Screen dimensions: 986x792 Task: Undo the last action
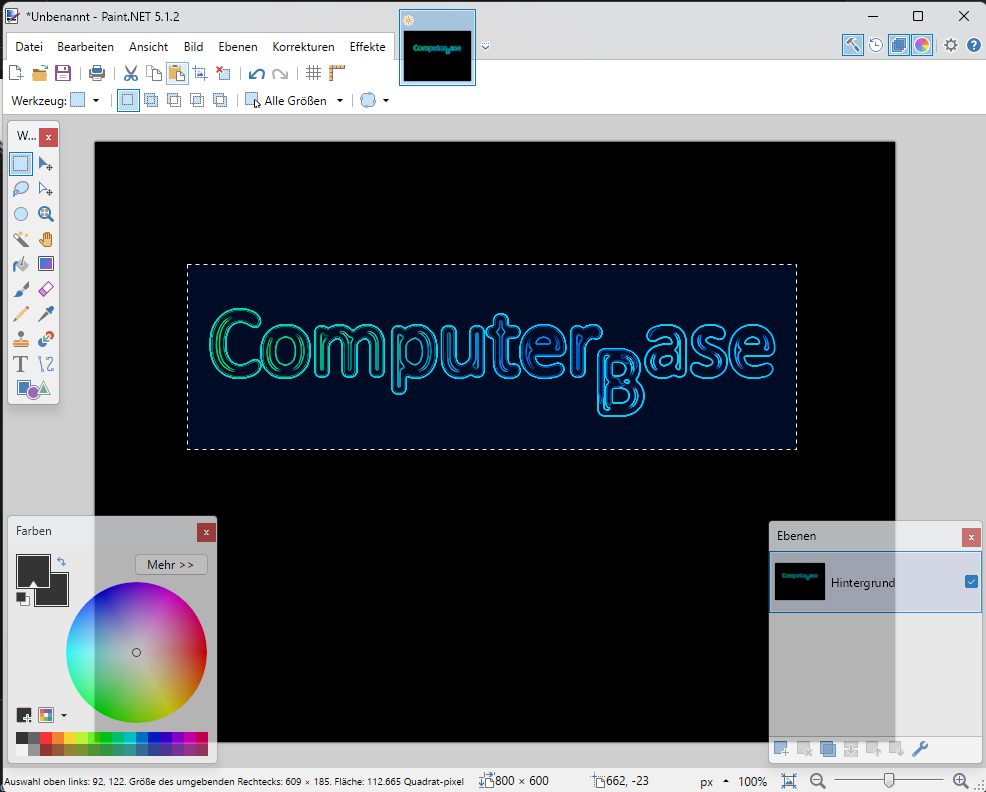point(257,73)
